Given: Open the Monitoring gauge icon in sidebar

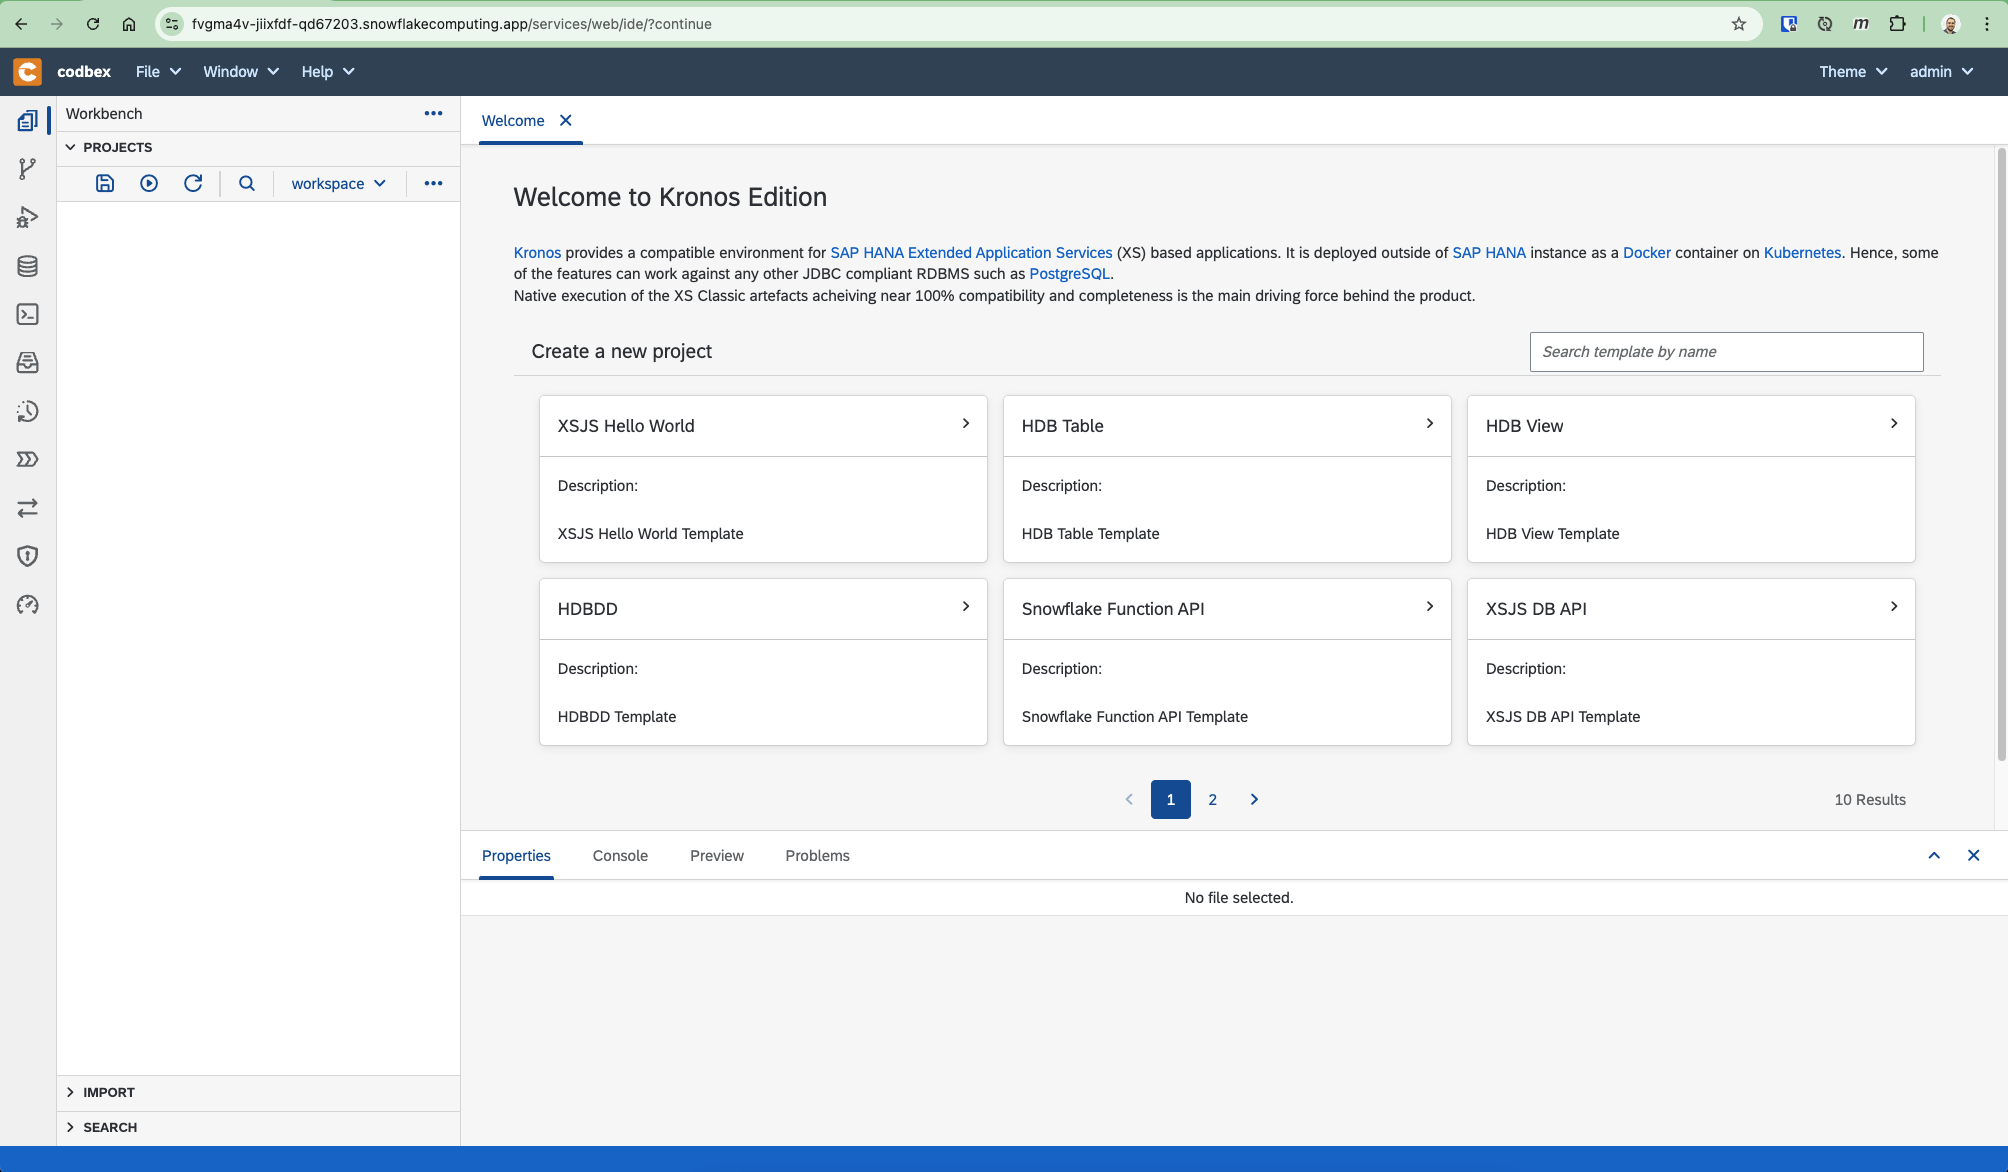Looking at the screenshot, I should click(28, 604).
